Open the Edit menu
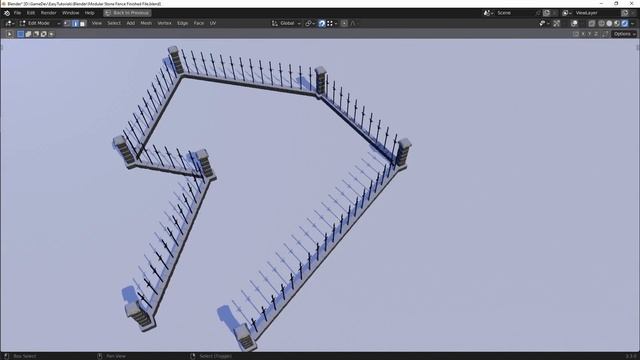 click(31, 13)
